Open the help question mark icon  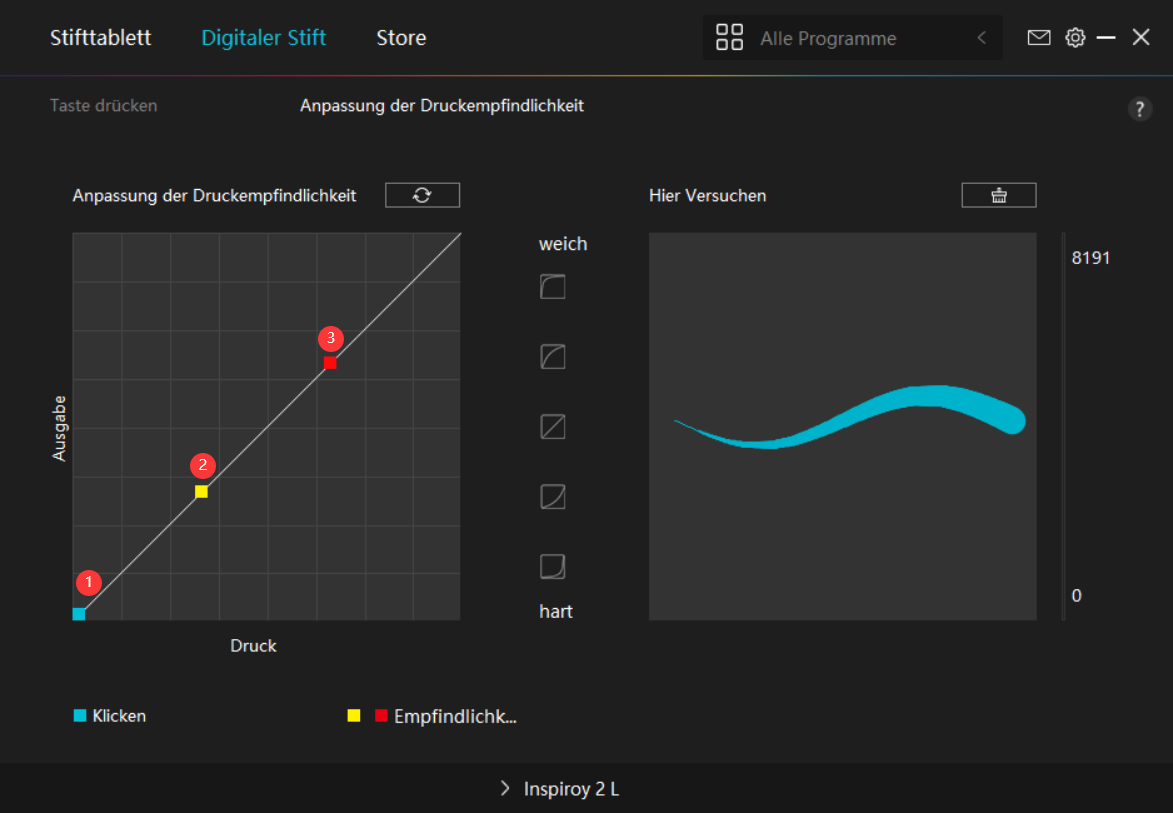pyautogui.click(x=1140, y=109)
